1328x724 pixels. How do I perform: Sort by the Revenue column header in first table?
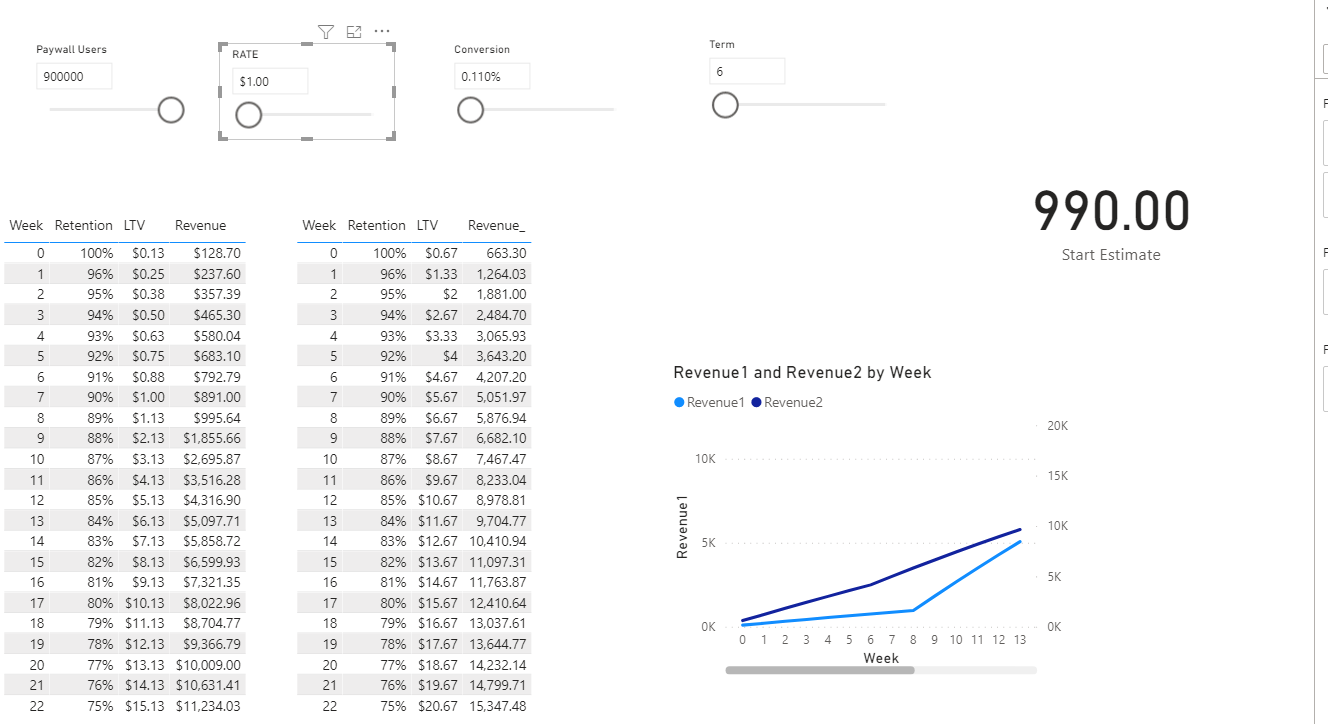click(x=200, y=226)
